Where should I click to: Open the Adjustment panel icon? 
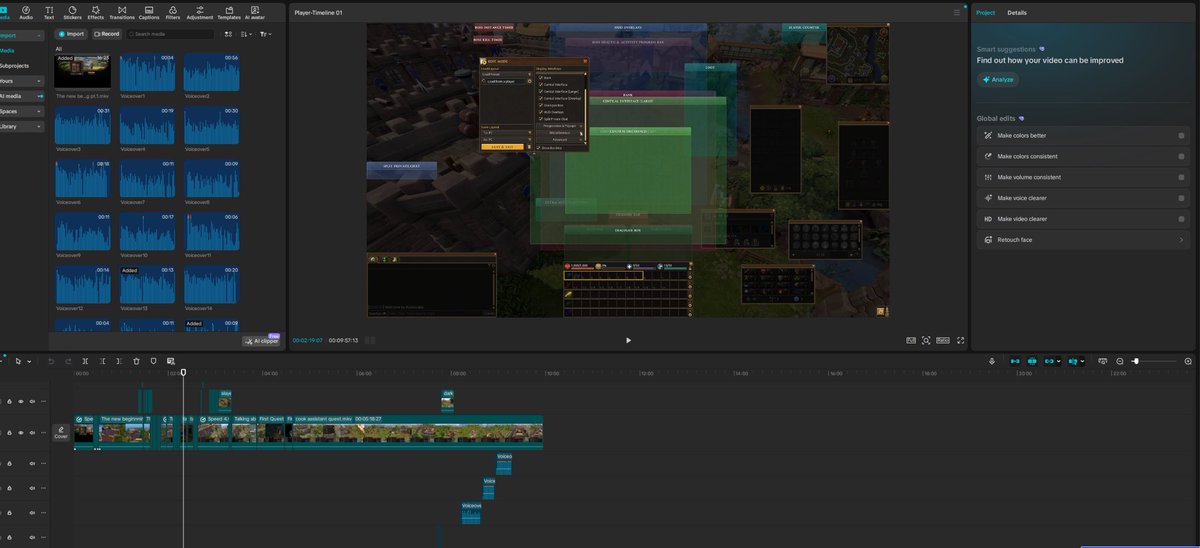[200, 13]
